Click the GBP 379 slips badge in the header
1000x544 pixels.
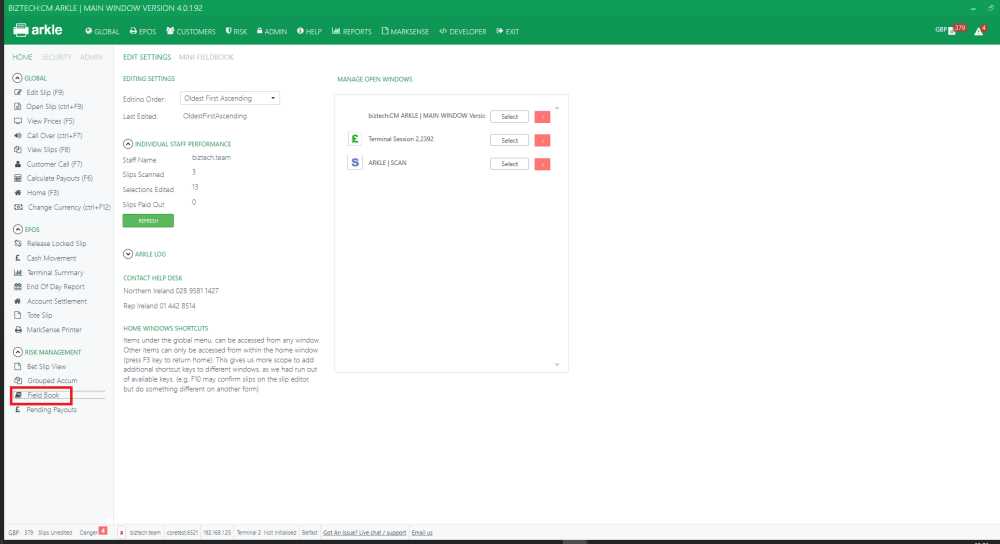(x=951, y=29)
